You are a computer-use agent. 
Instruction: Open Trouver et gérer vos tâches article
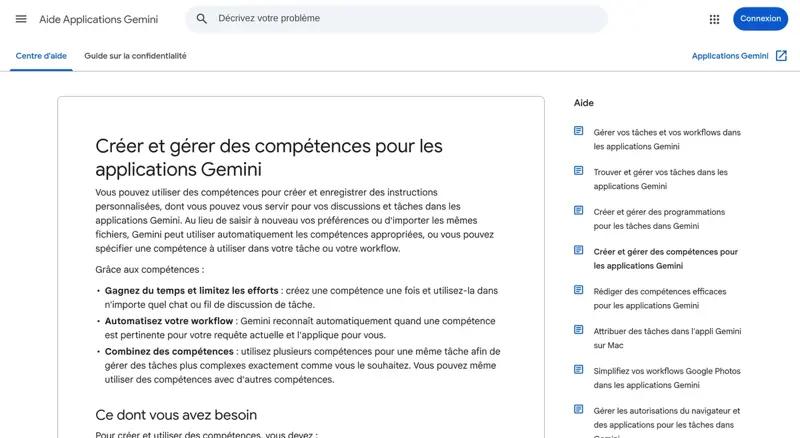tap(660, 179)
